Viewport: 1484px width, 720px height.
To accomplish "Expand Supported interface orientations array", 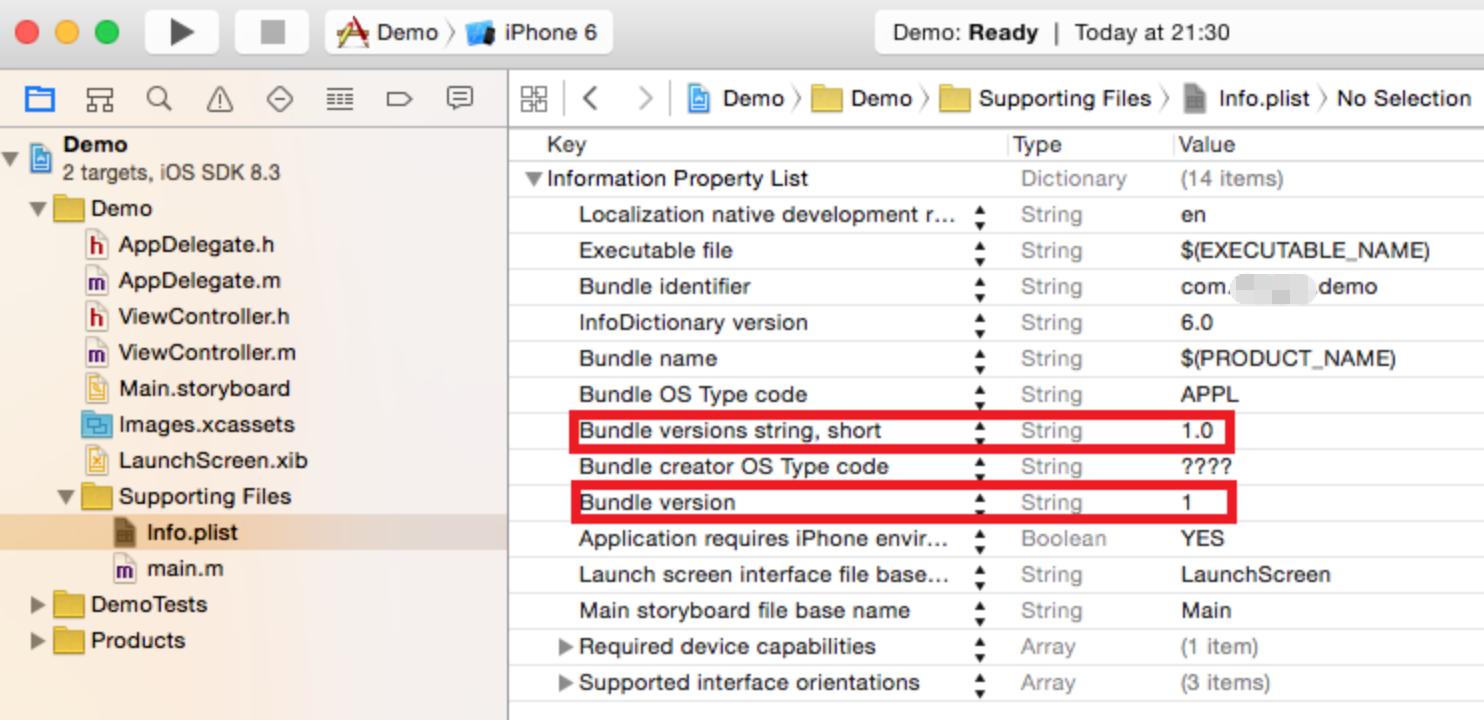I will click(x=565, y=683).
